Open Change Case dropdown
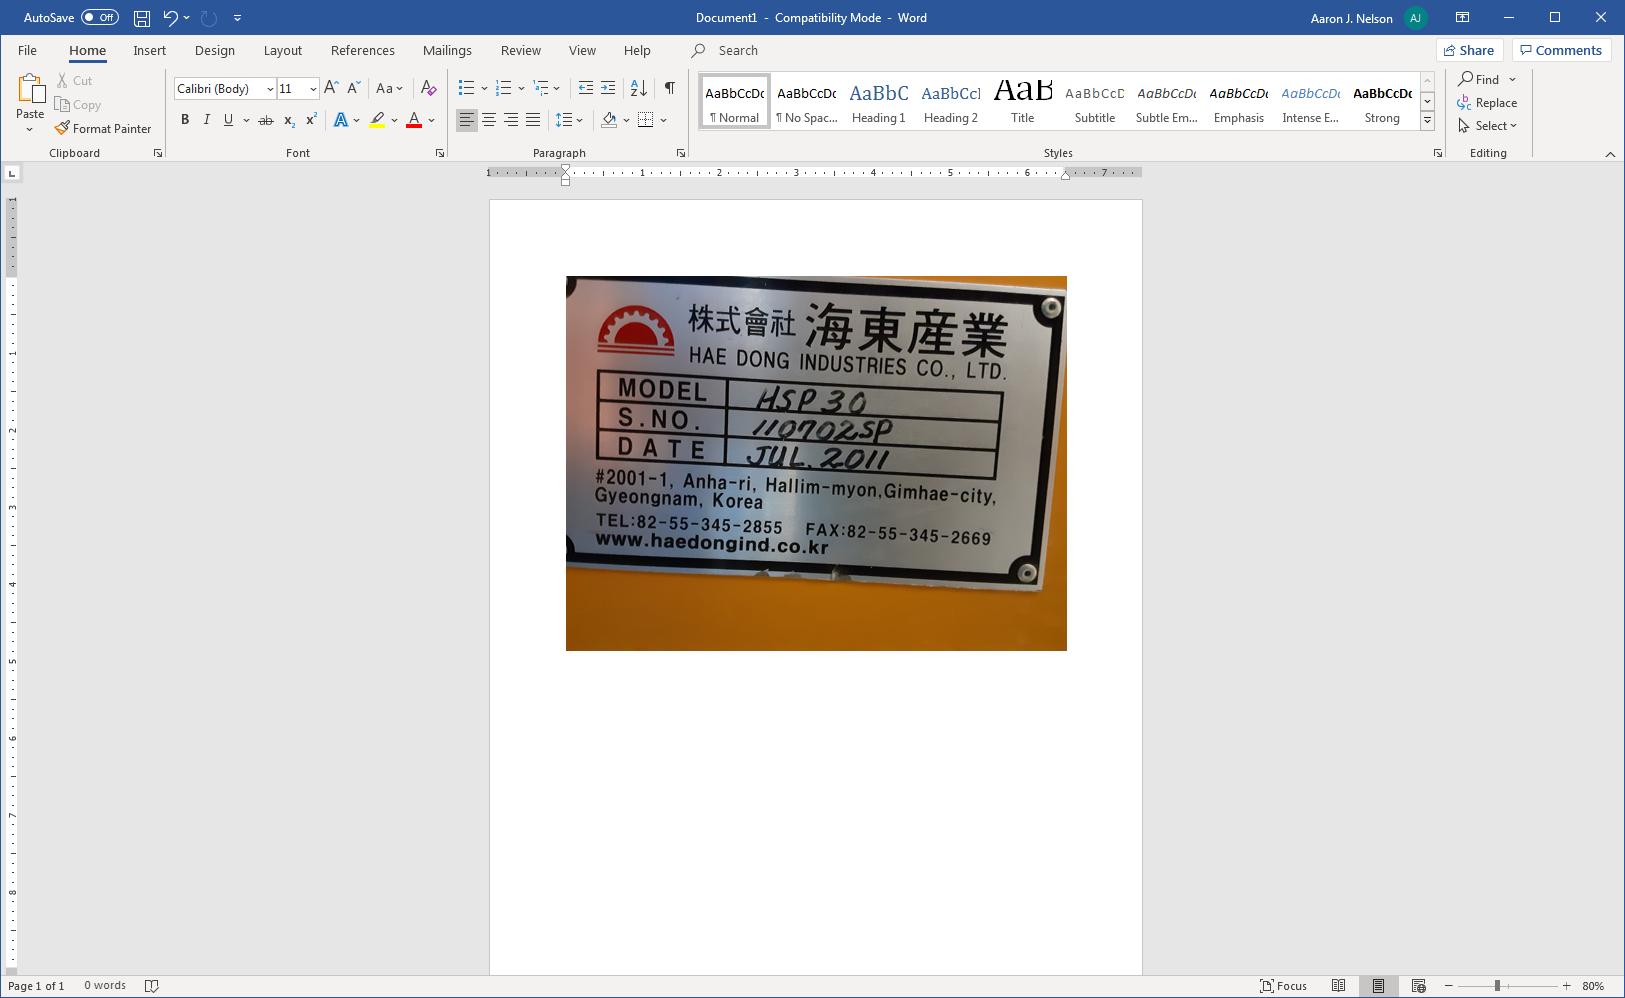1625x998 pixels. (389, 89)
